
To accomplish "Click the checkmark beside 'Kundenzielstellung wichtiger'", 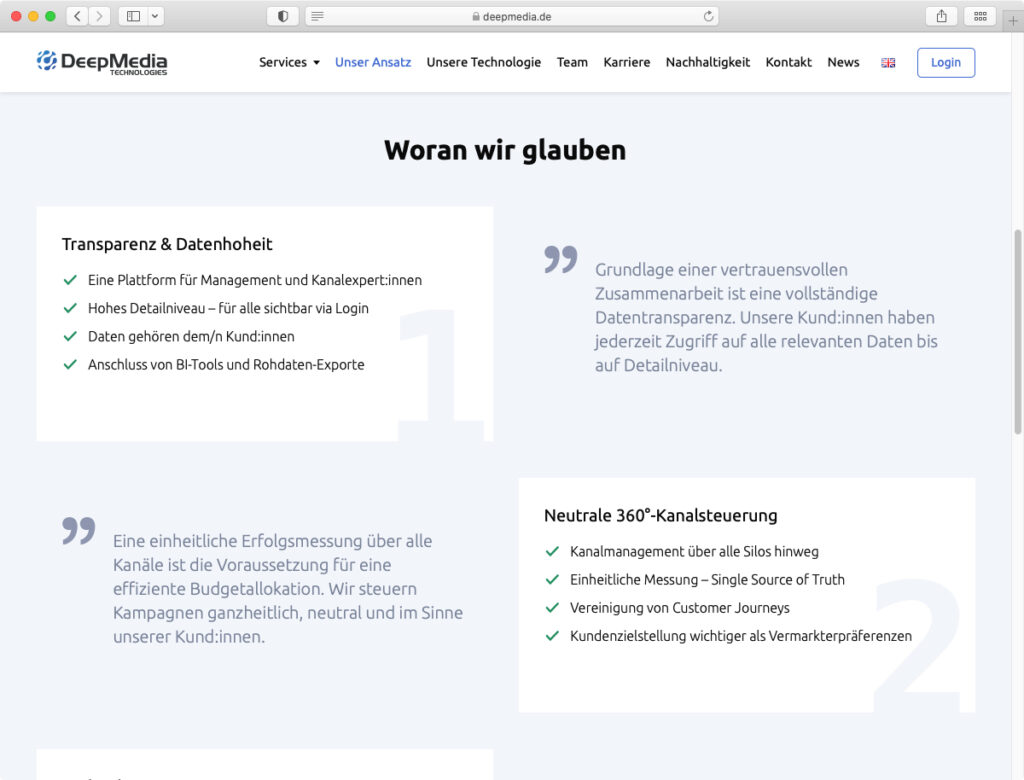I will point(552,636).
